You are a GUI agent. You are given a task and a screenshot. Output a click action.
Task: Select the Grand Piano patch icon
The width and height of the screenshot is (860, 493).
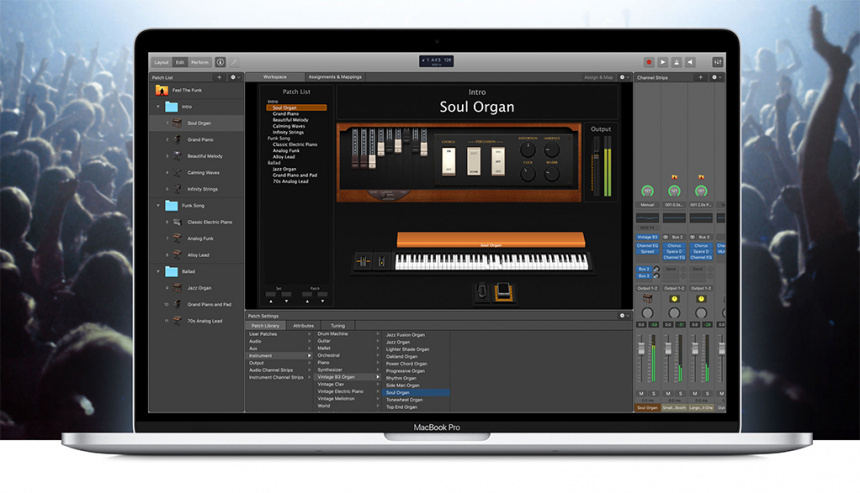[177, 139]
